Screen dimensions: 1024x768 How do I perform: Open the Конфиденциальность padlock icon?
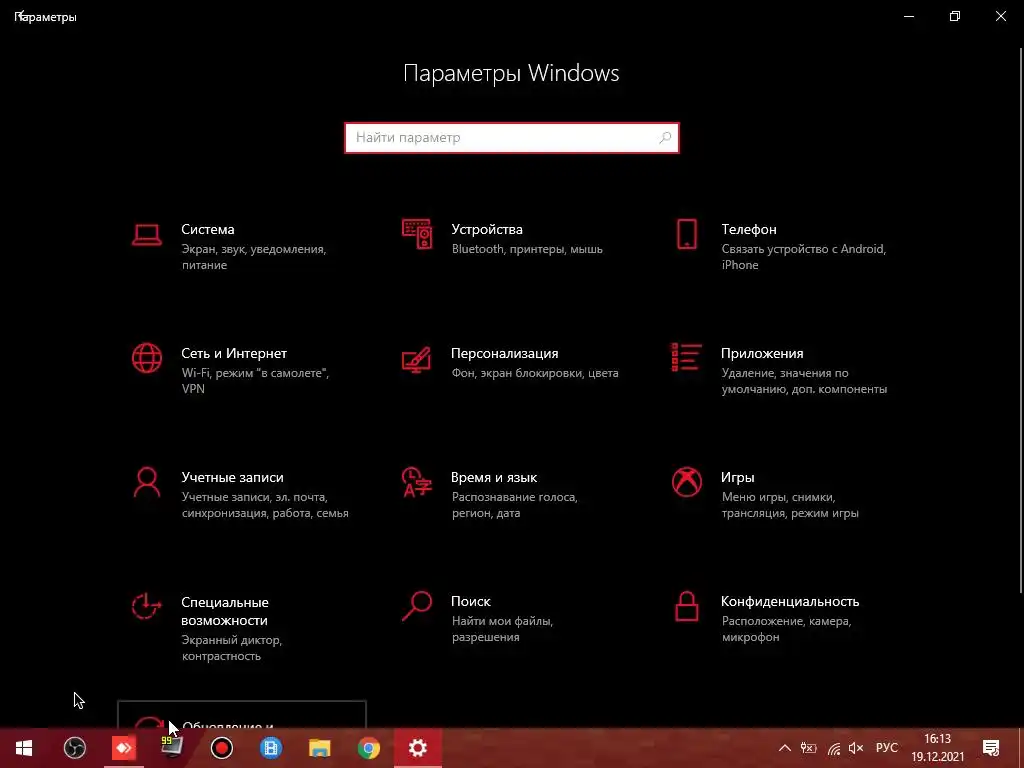coord(686,606)
